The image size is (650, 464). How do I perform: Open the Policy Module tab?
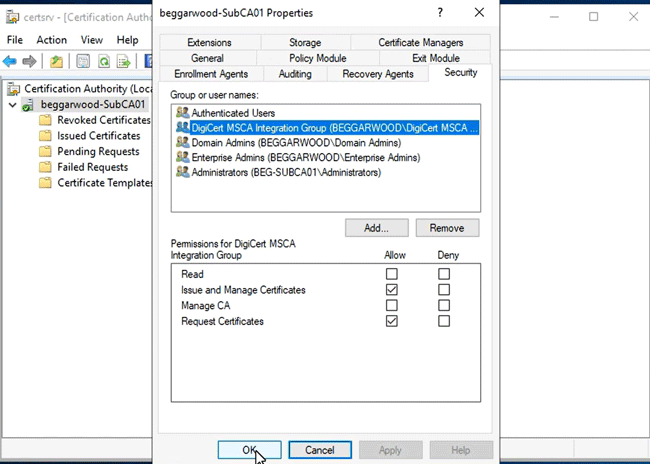point(317,58)
